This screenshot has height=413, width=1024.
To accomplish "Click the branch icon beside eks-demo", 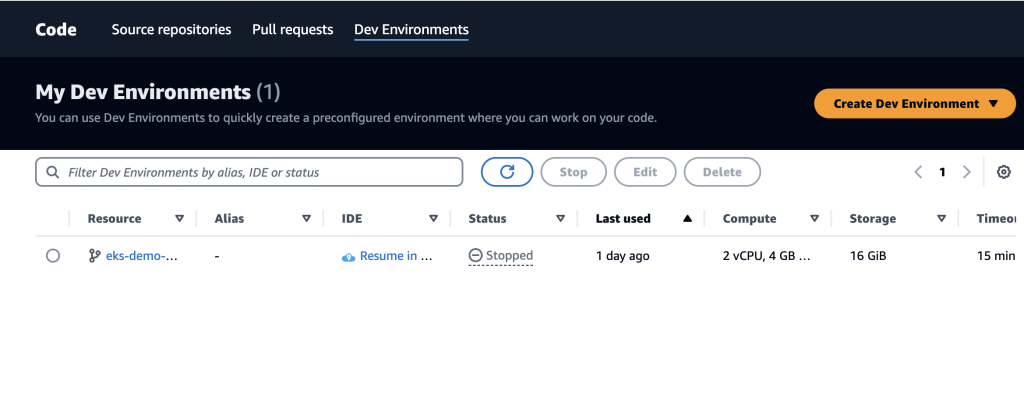I will 95,256.
